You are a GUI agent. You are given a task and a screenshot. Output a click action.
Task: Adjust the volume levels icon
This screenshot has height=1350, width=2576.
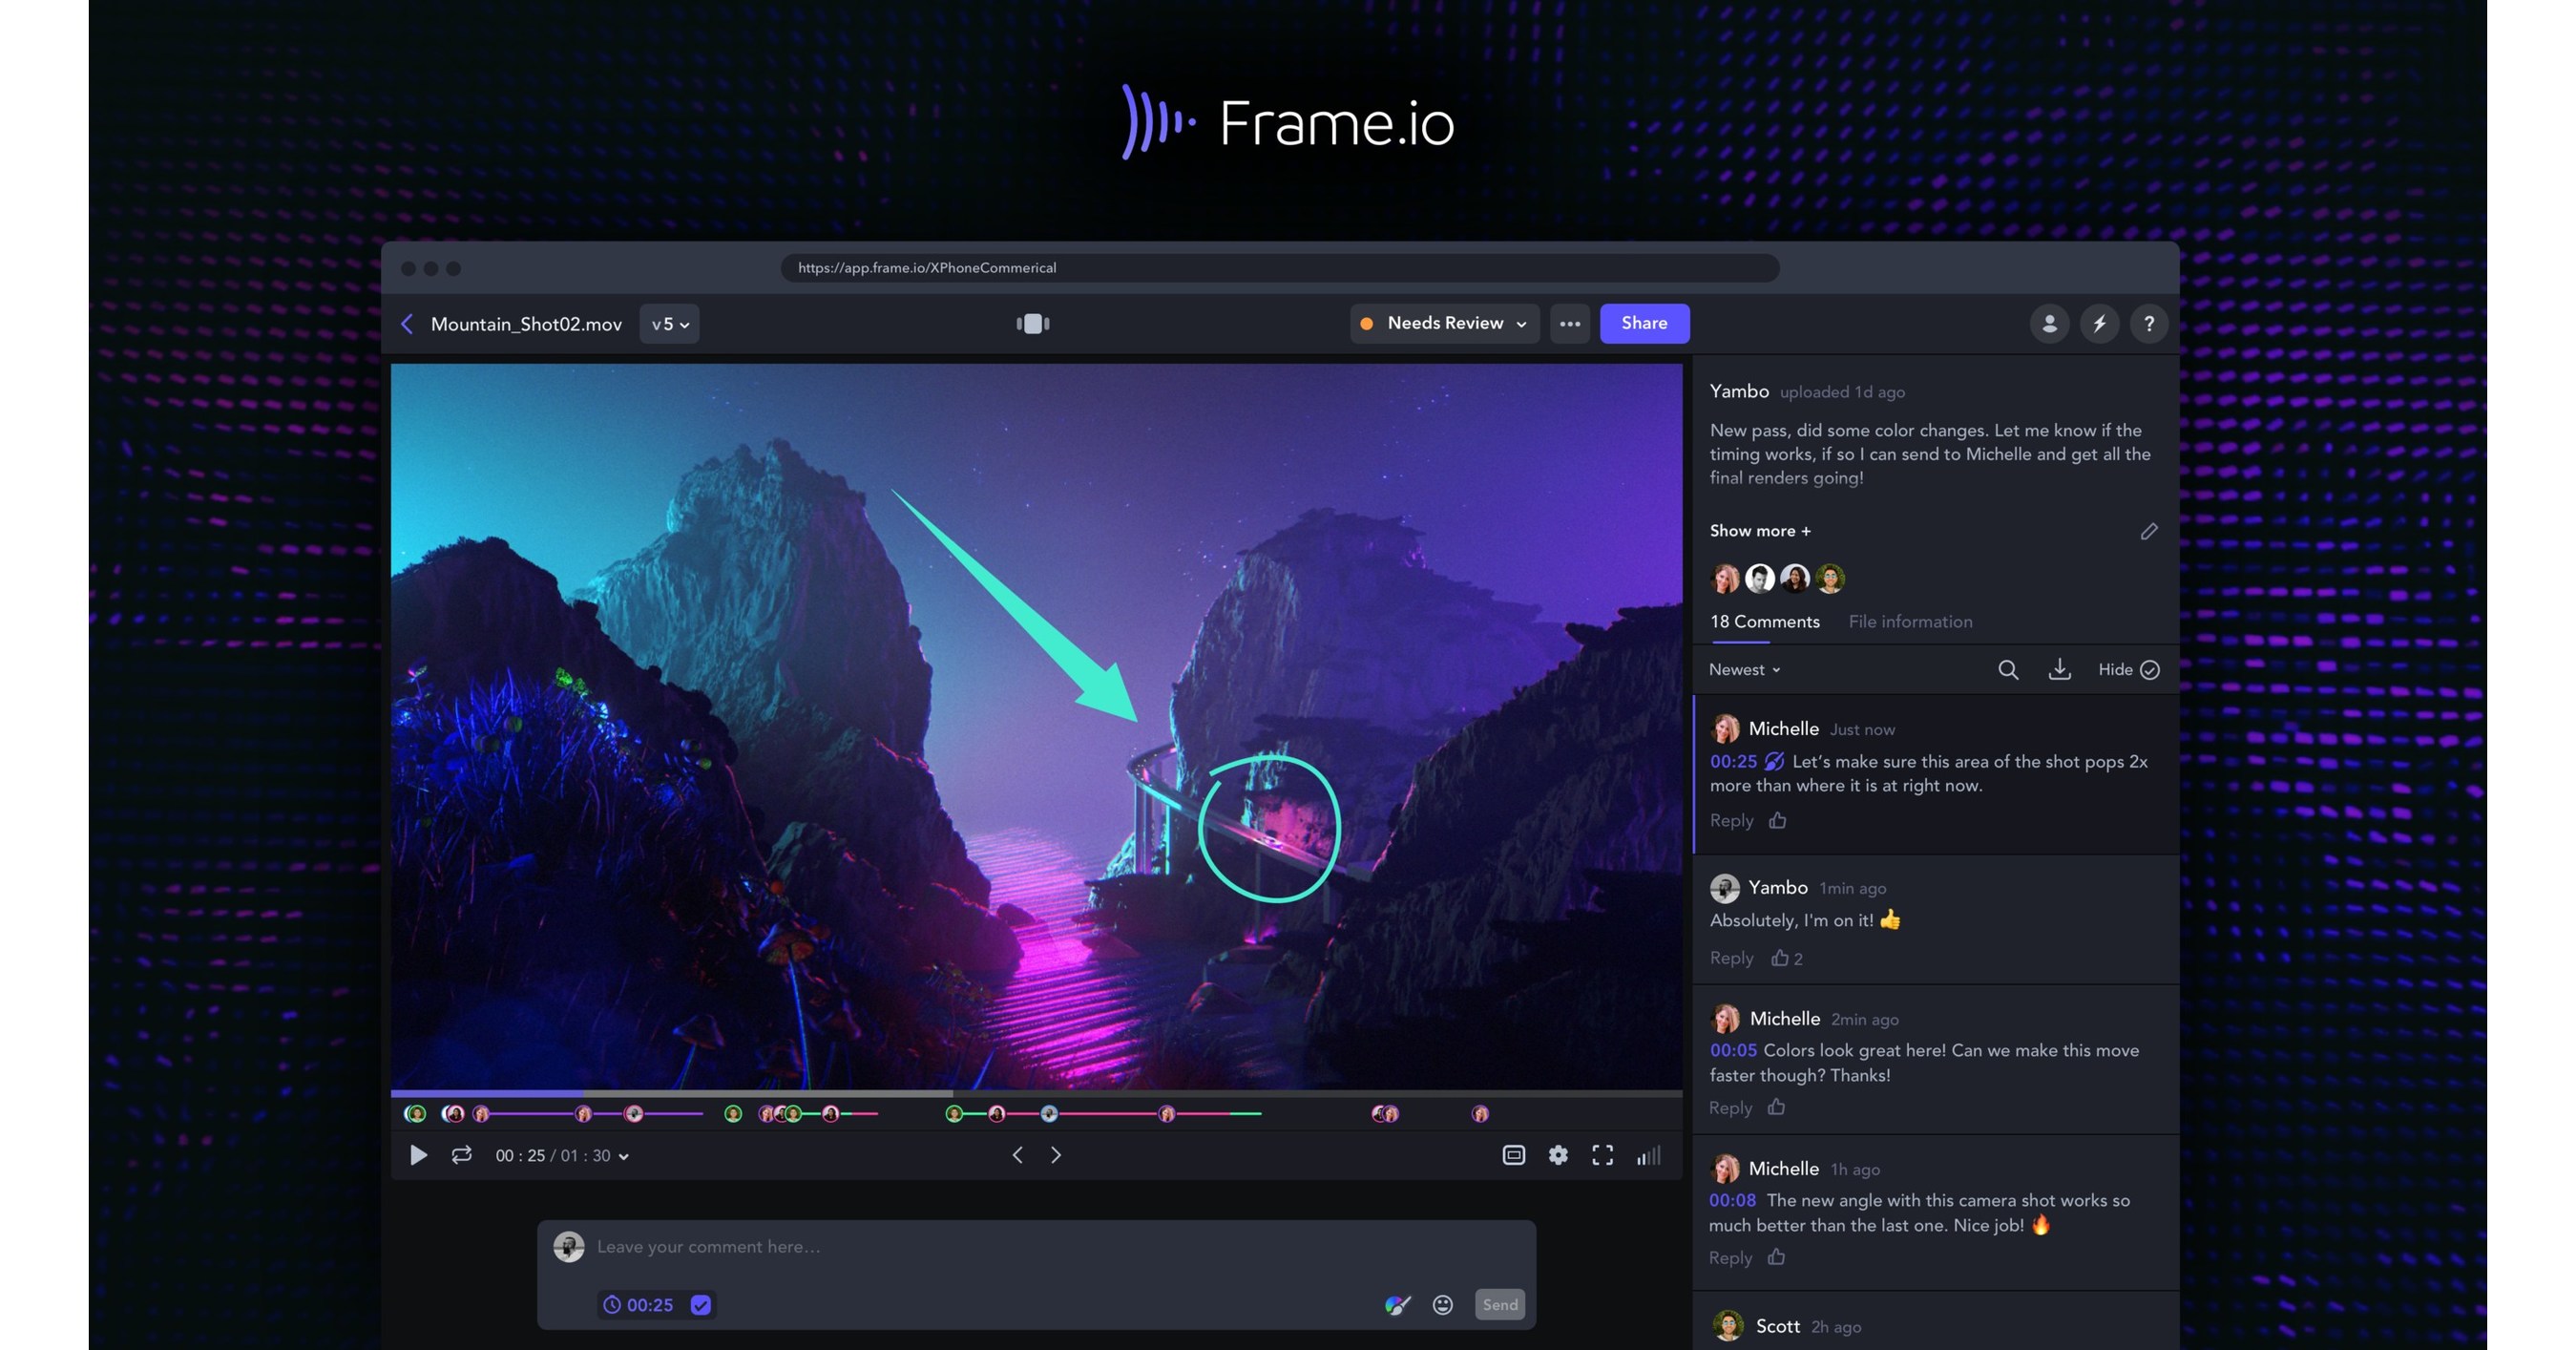(x=1647, y=1155)
